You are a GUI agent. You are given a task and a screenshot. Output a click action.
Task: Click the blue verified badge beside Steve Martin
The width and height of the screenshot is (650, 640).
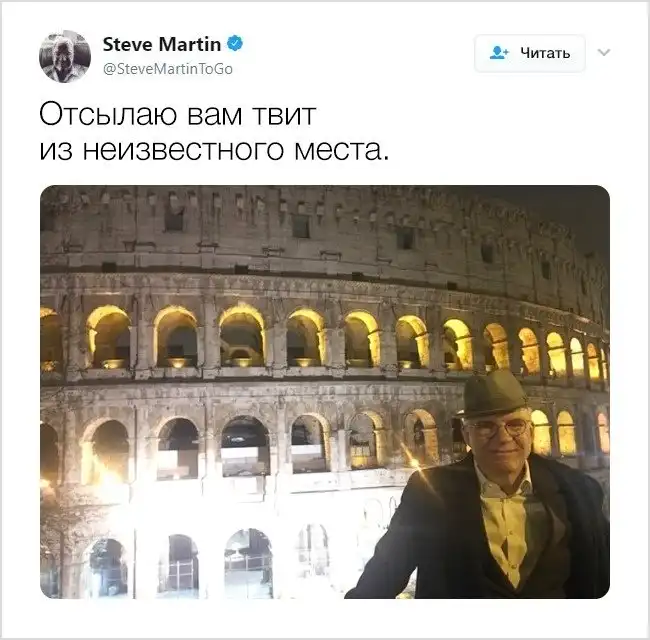click(235, 43)
